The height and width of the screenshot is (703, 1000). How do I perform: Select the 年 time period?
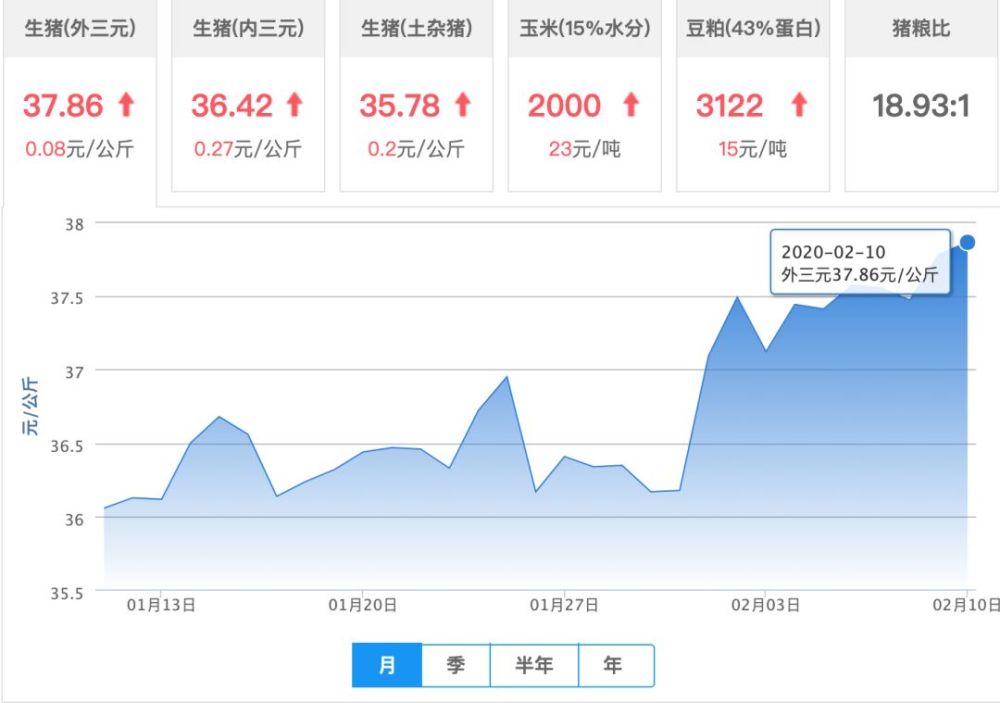[x=614, y=664]
